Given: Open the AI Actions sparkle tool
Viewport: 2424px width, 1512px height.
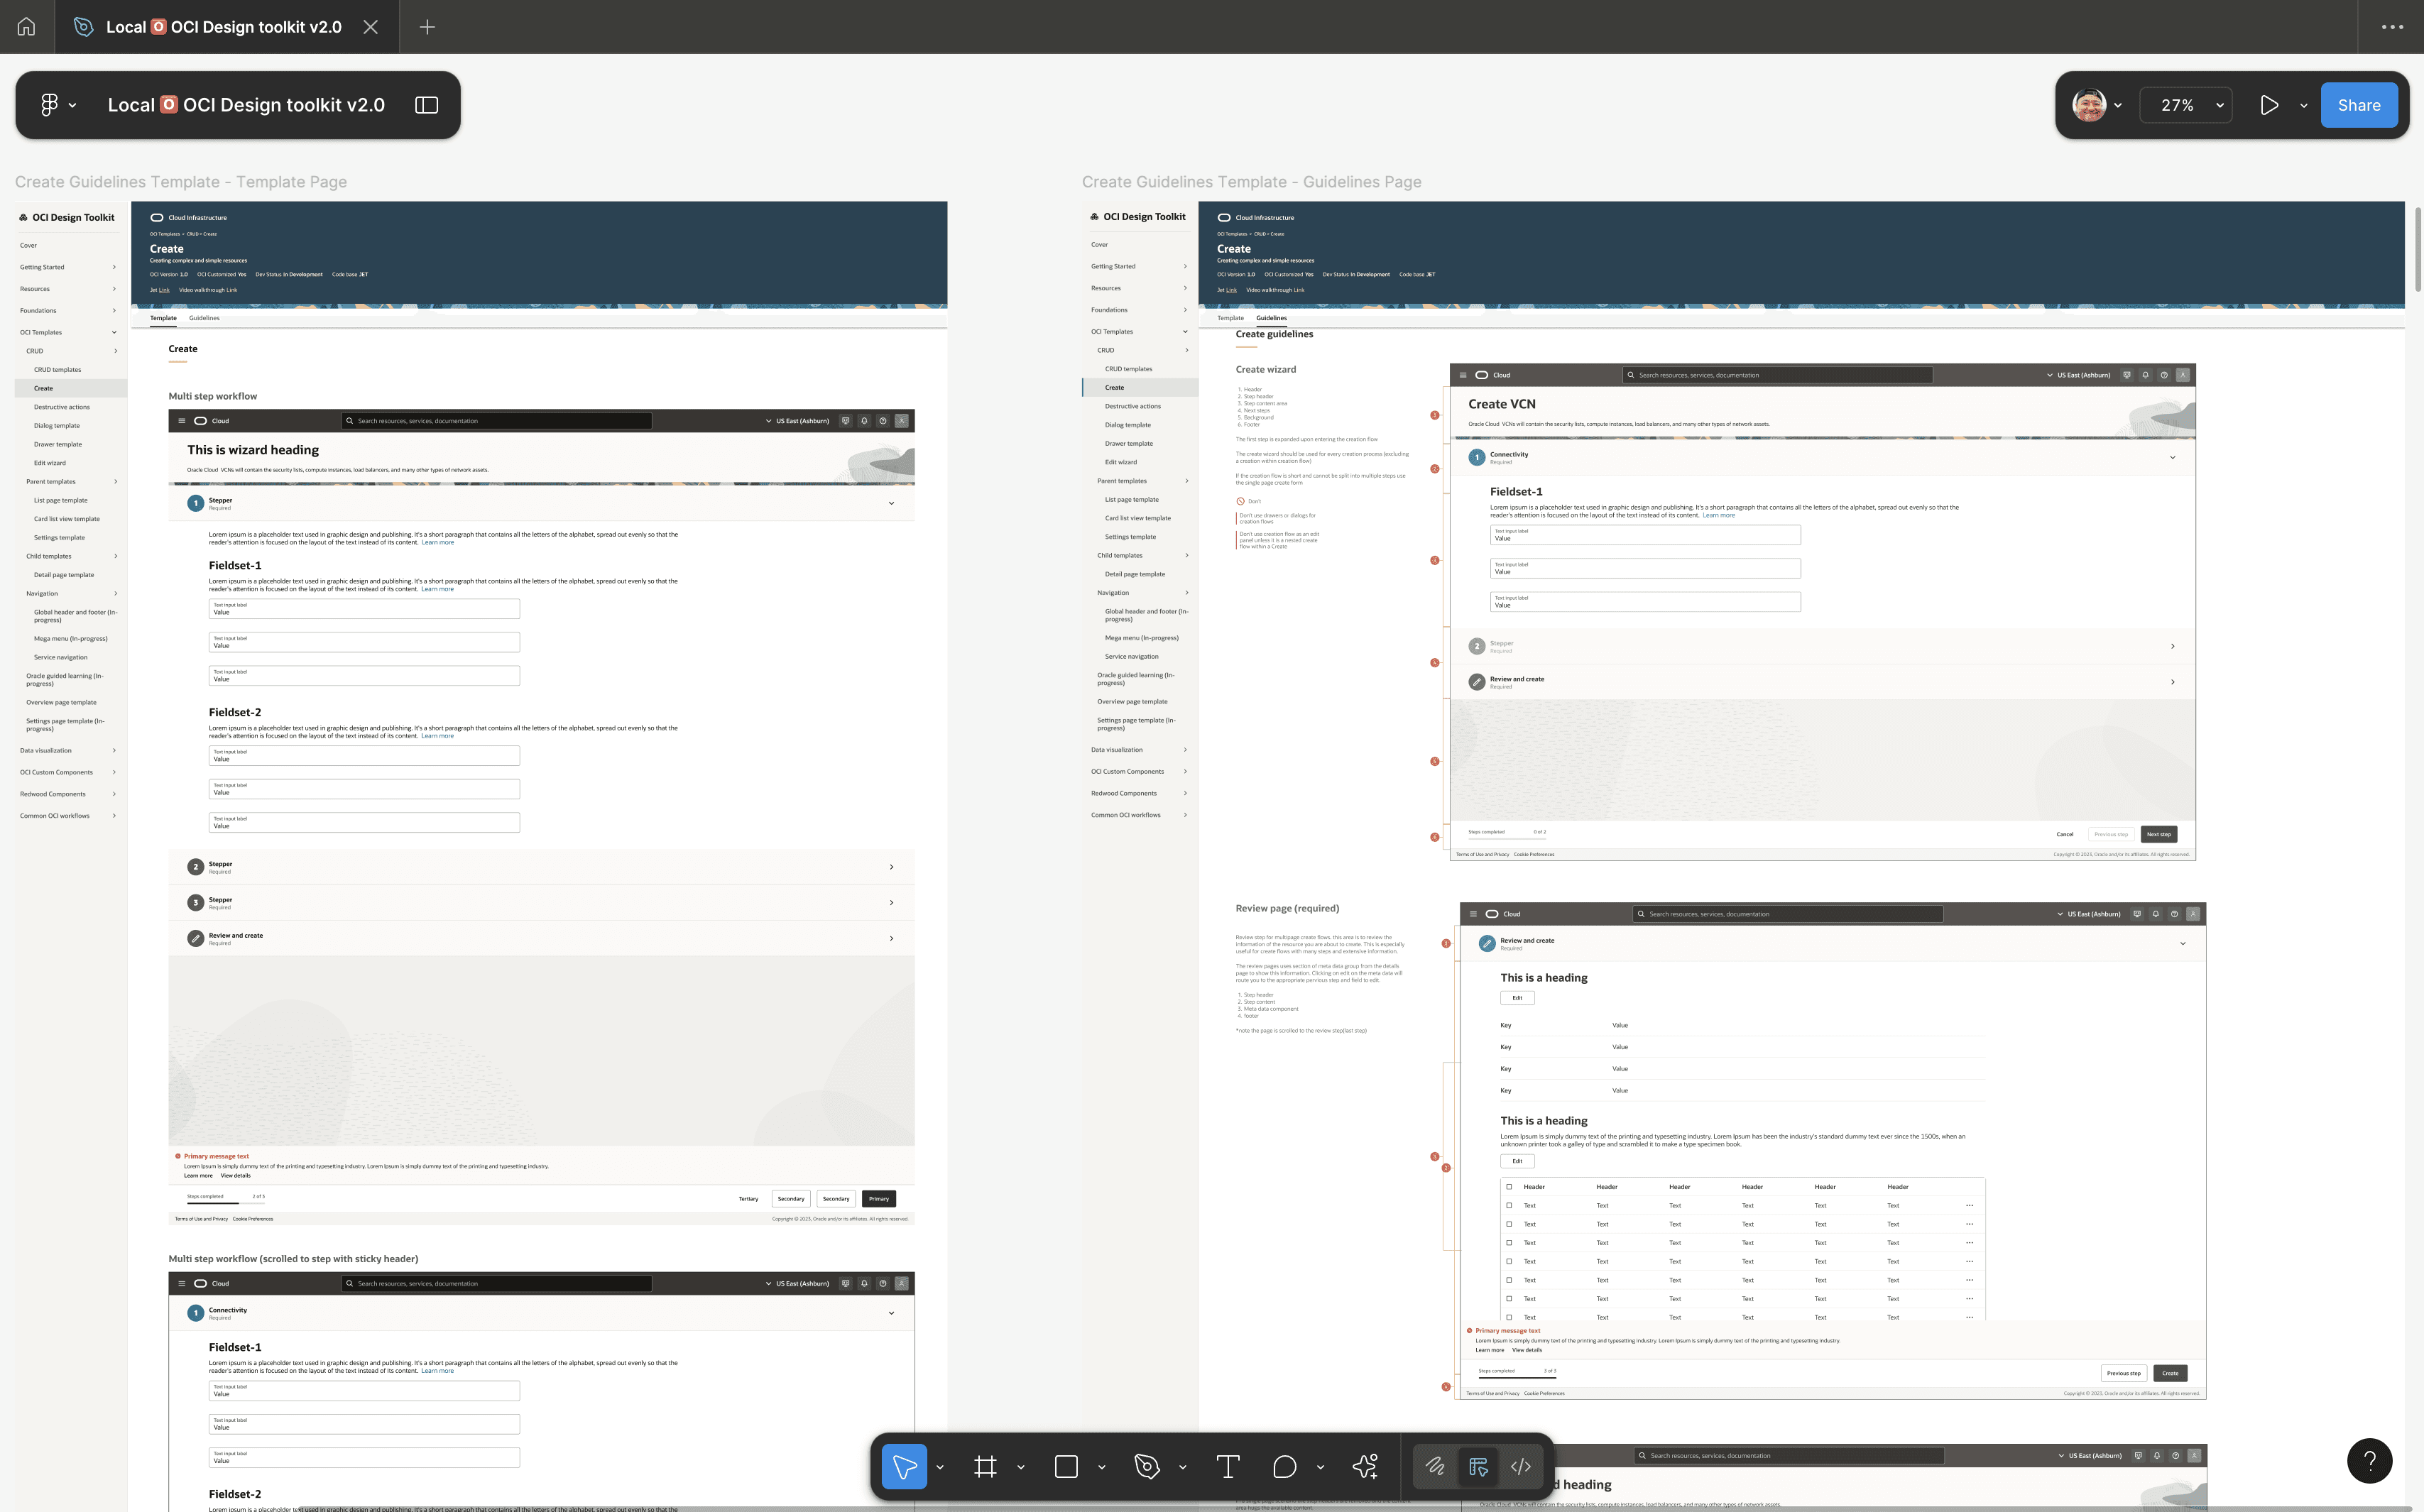Looking at the screenshot, I should (1365, 1466).
